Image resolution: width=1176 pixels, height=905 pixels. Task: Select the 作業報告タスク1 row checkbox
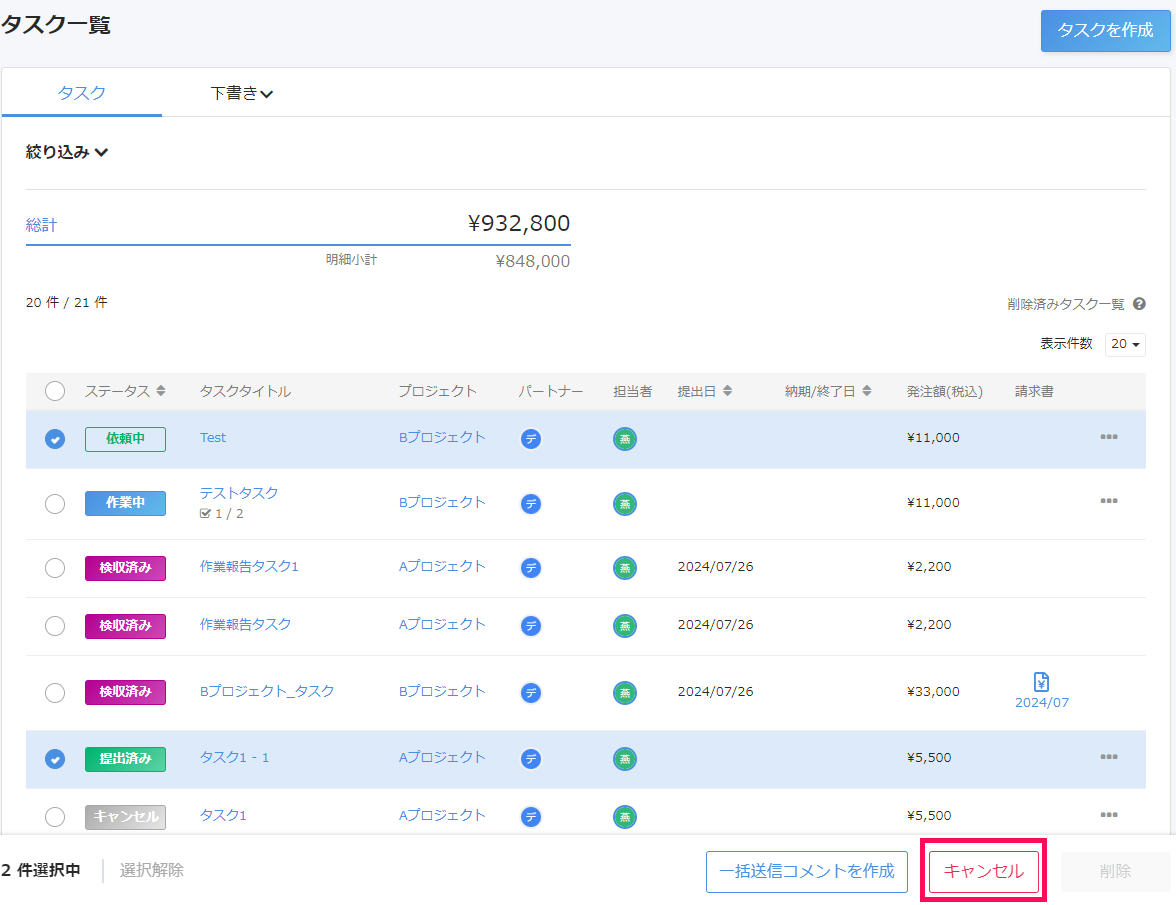coord(55,568)
